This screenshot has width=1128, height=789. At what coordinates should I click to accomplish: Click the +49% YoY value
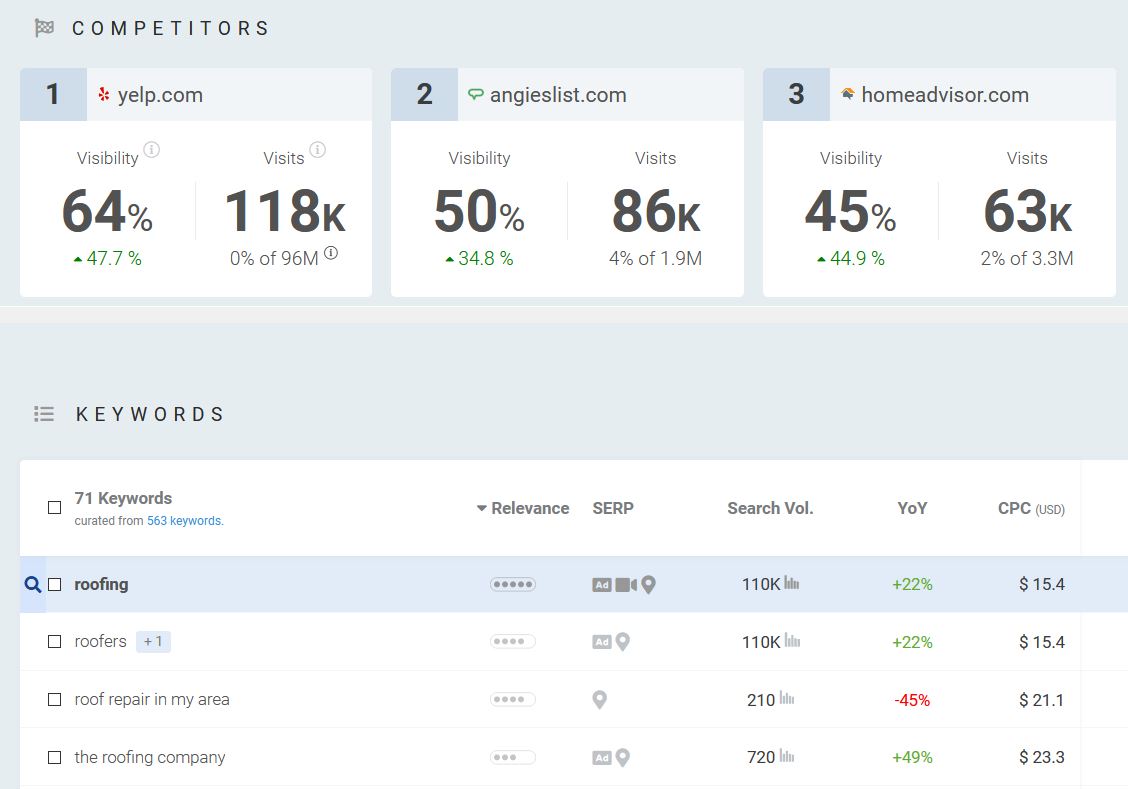pos(912,757)
